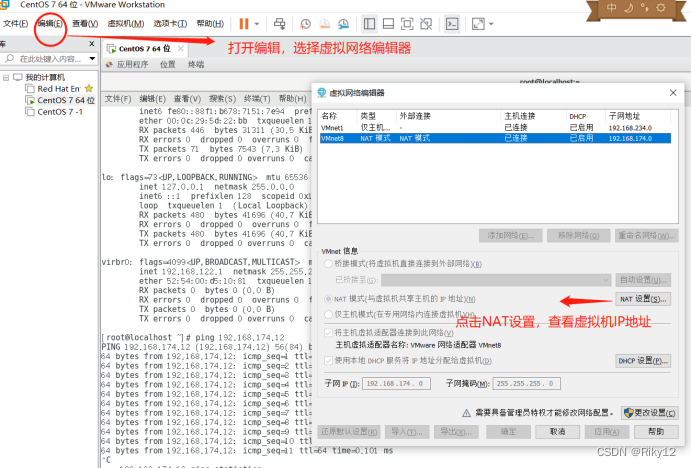This screenshot has height=468, width=691.
Task: Click console view terminal icon
Action: click(x=452, y=24)
